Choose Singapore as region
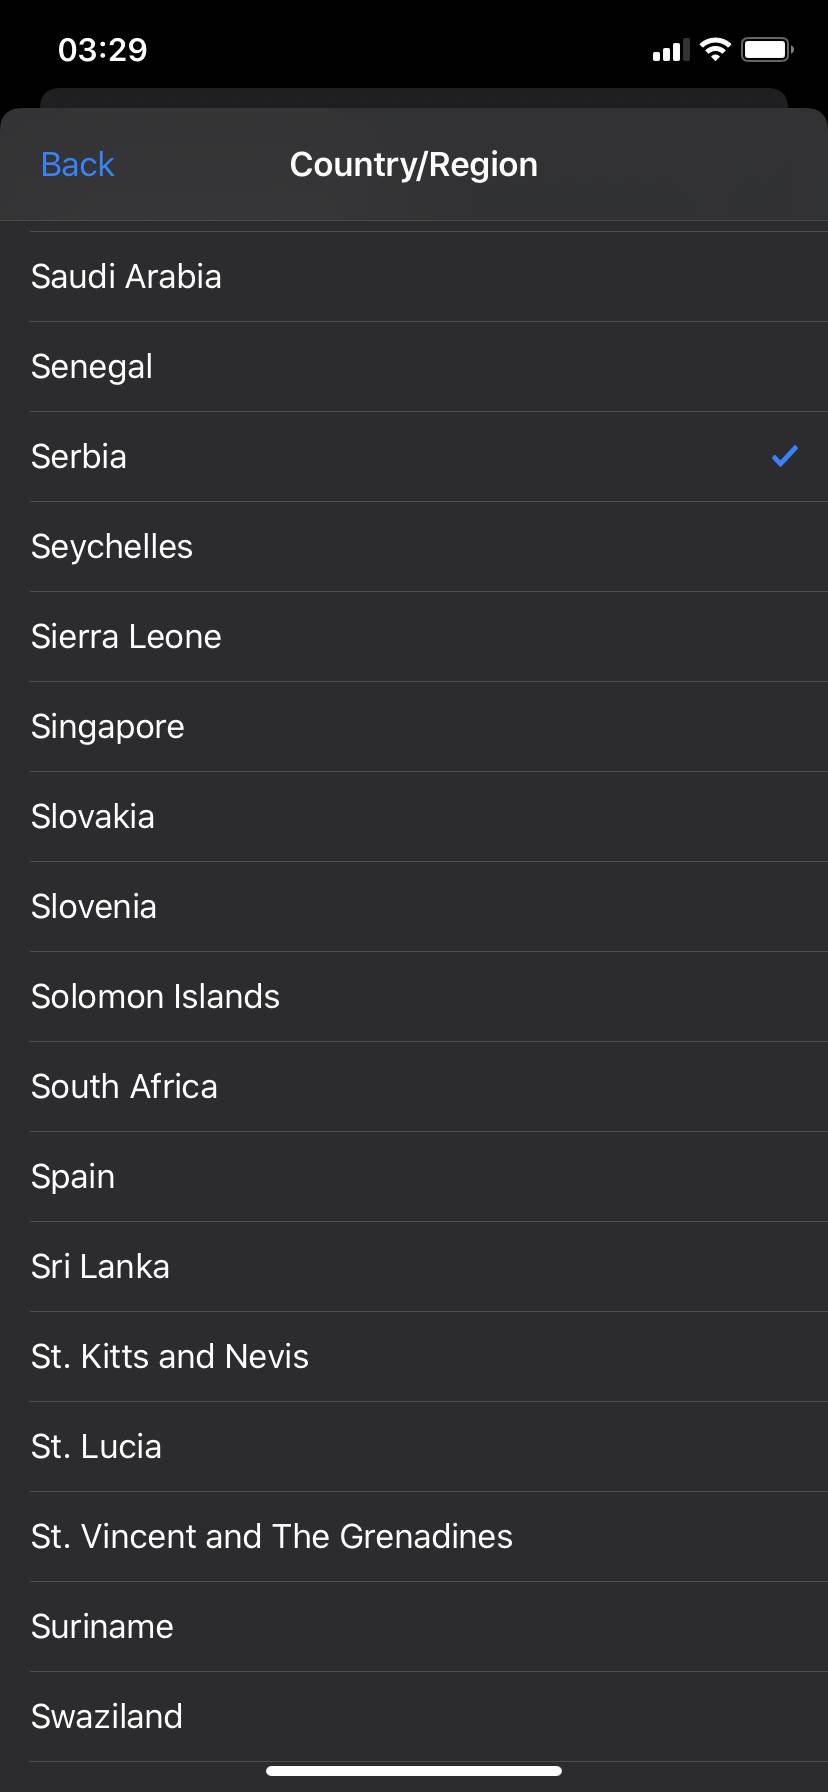Viewport: 828px width, 1792px height. (x=108, y=727)
